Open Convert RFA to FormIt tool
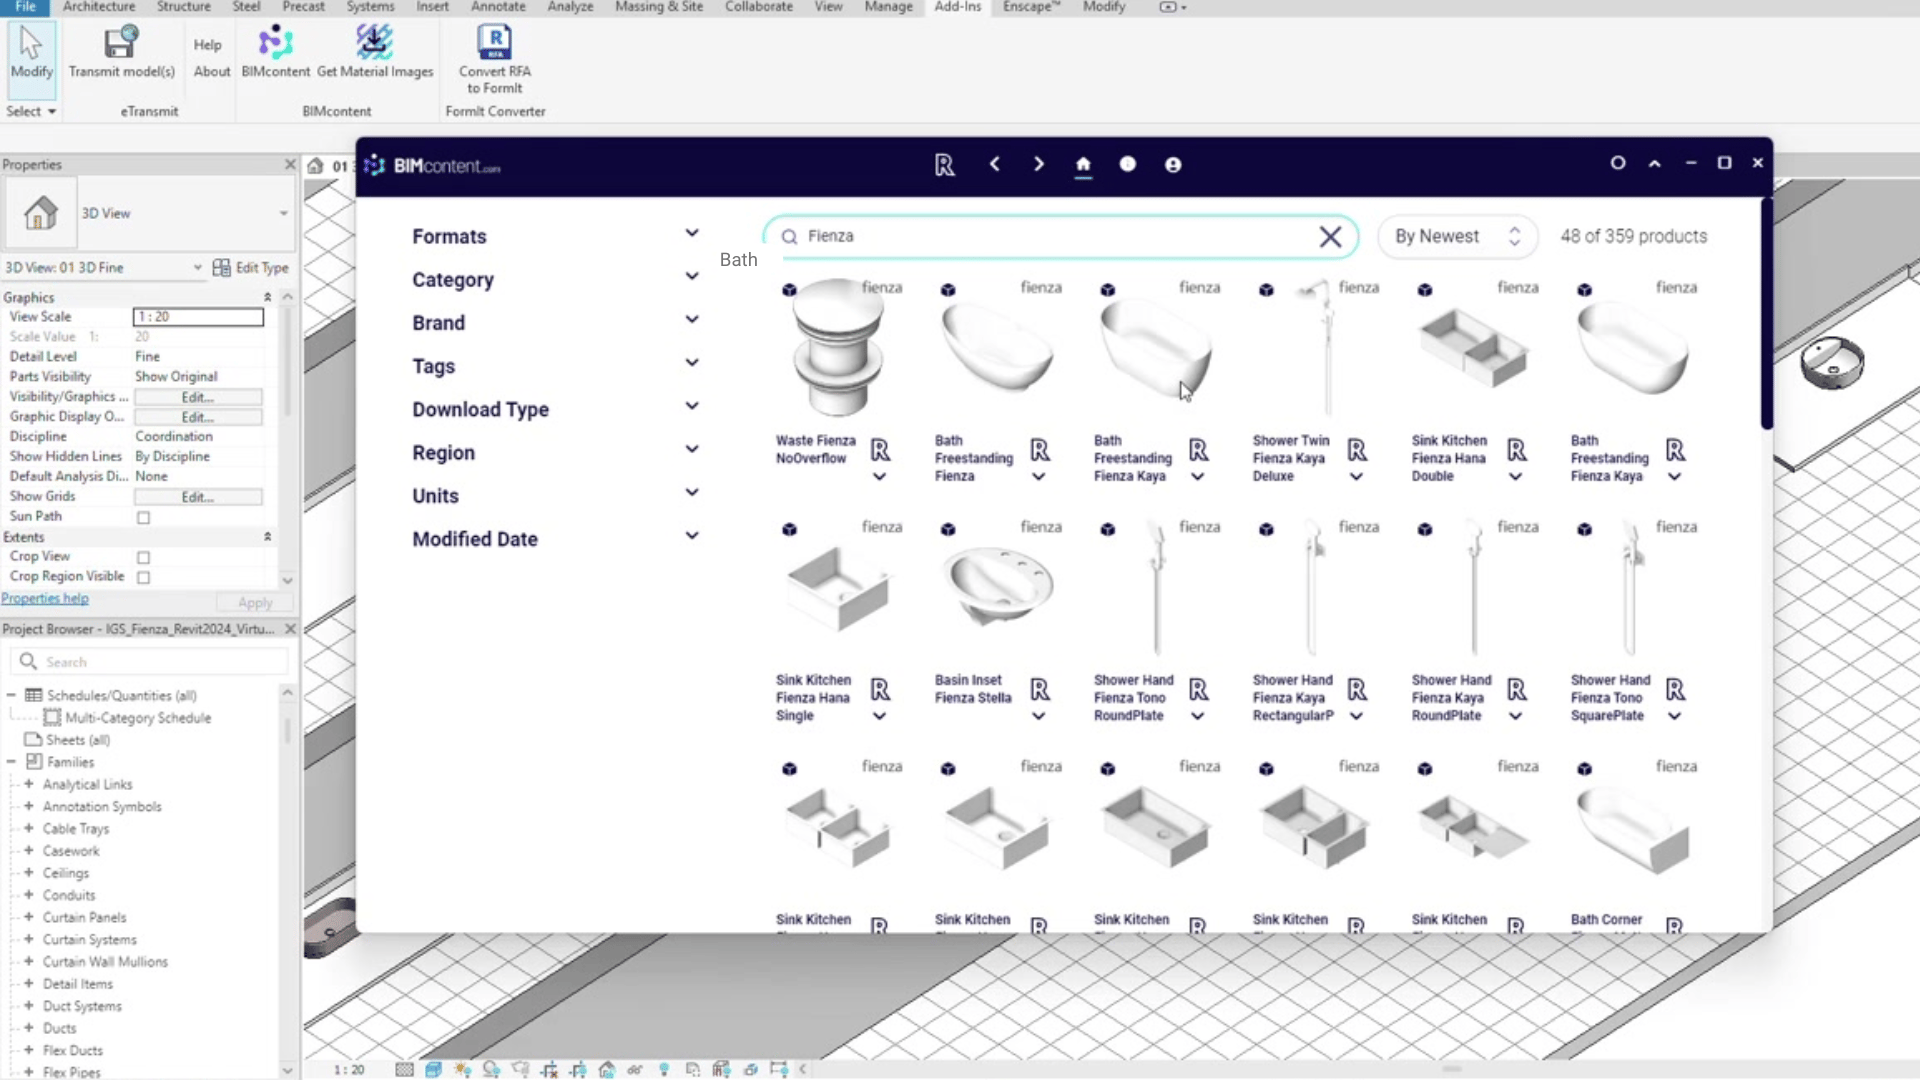 coord(495,59)
